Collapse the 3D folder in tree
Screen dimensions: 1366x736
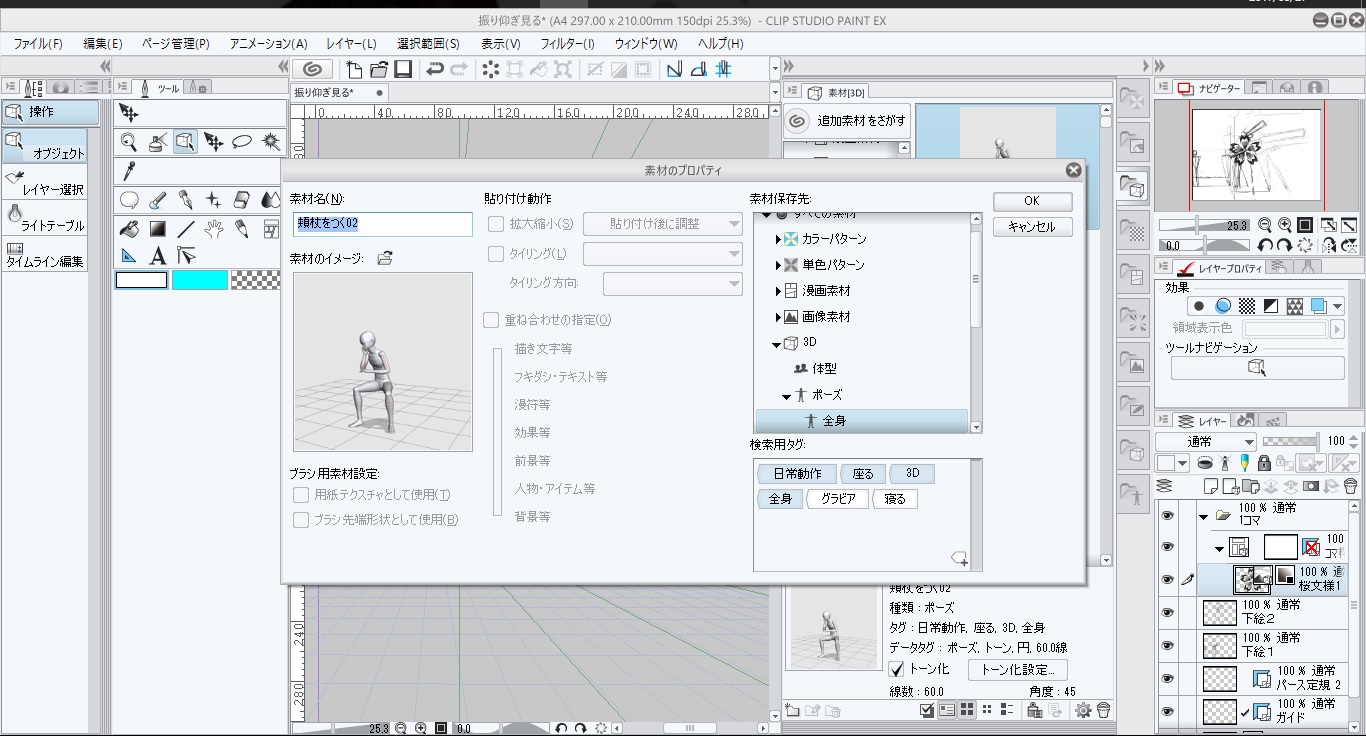click(777, 343)
